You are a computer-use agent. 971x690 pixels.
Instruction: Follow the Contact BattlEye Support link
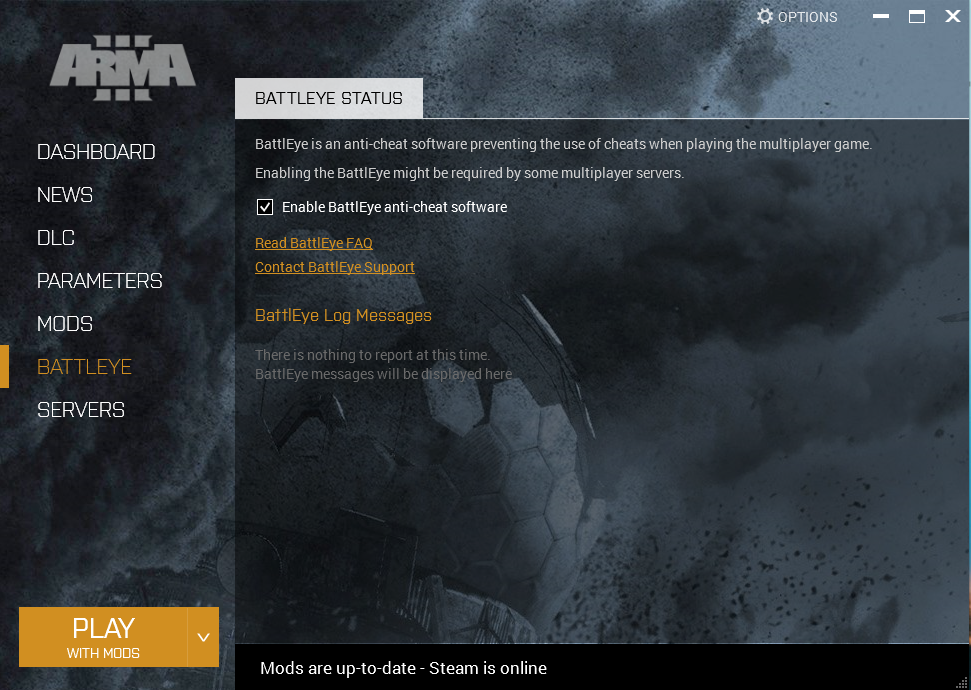(x=334, y=267)
